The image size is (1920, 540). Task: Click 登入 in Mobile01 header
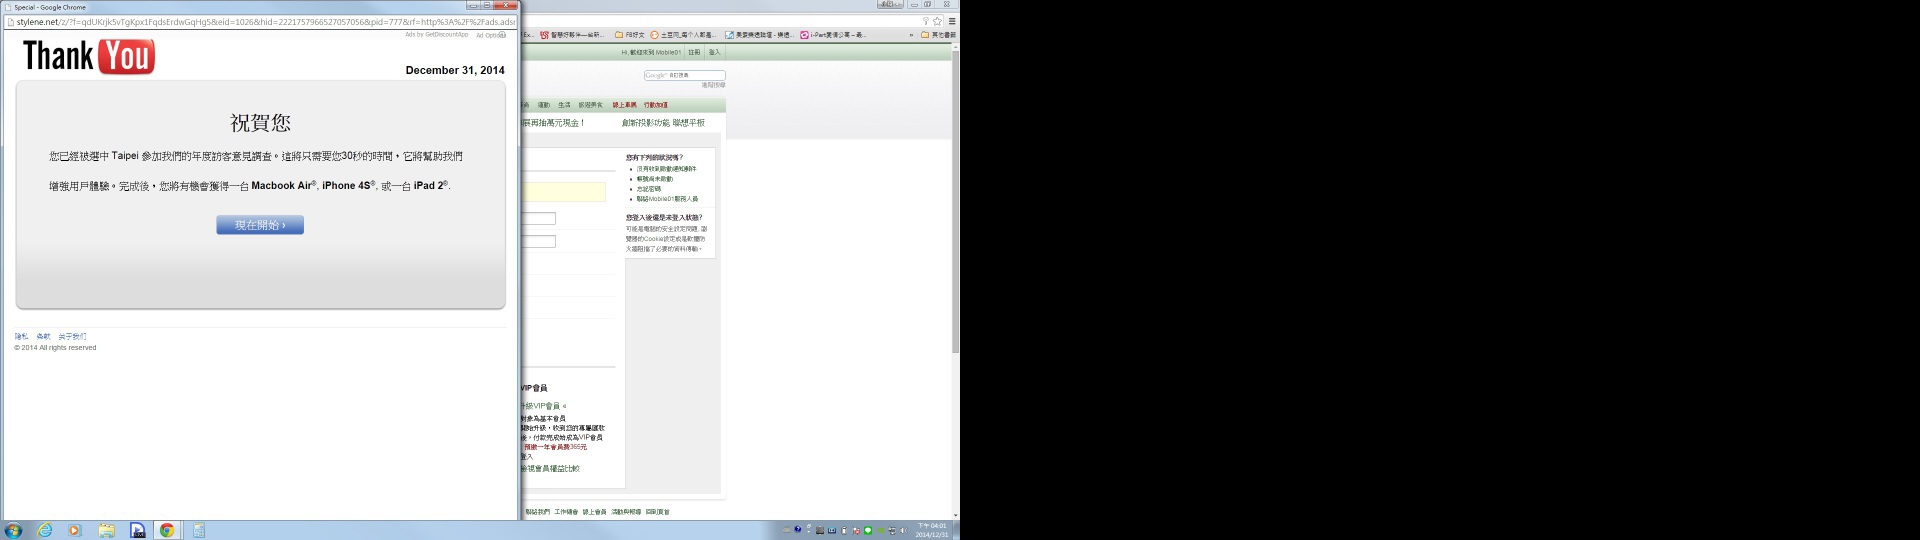point(714,52)
